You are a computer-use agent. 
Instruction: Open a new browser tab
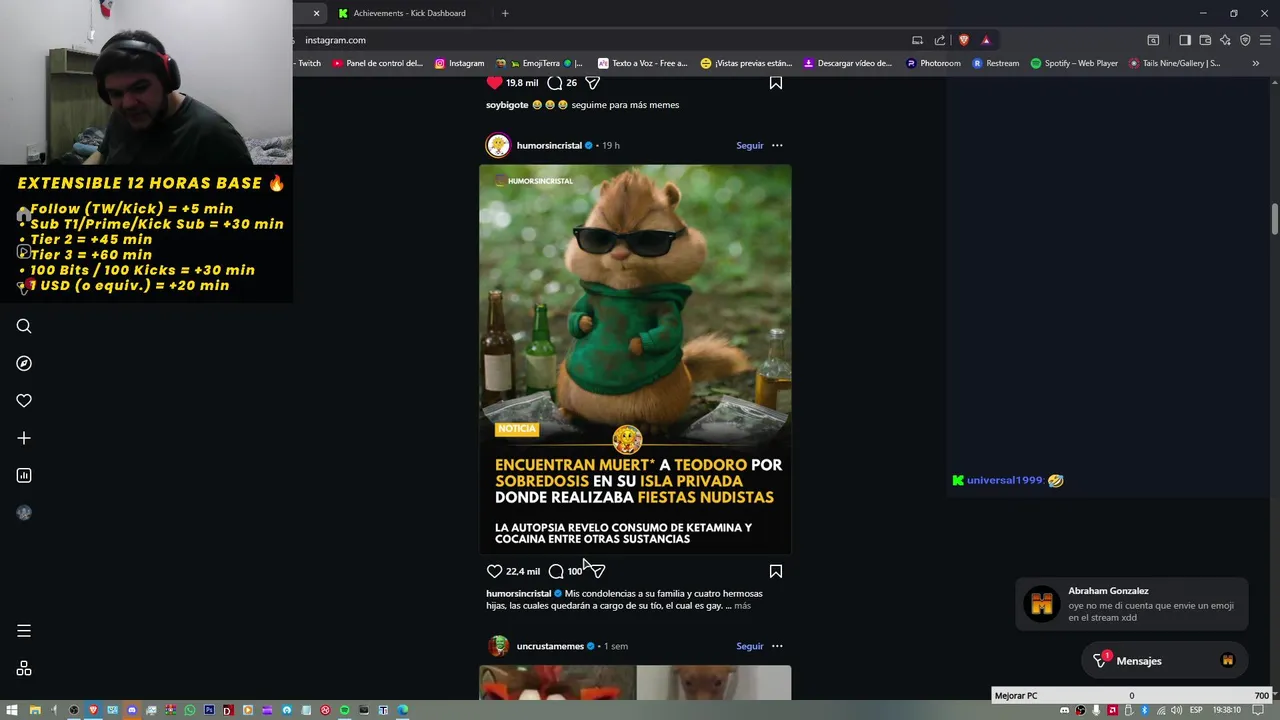tap(505, 13)
